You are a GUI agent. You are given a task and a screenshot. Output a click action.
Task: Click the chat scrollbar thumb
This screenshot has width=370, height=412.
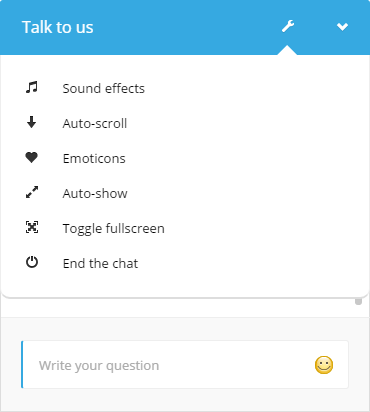pyautogui.click(x=358, y=301)
